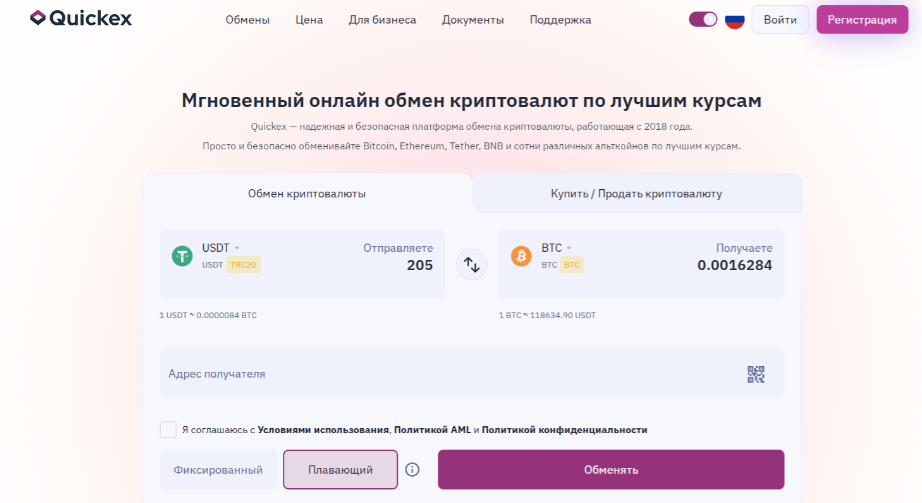Image resolution: width=922 pixels, height=503 pixels.
Task: Click the TRC20 network badge
Action: click(243, 265)
